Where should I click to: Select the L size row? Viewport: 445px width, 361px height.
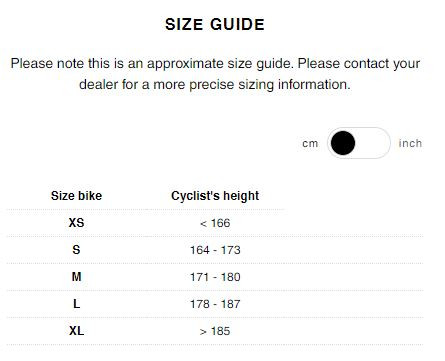215,304
